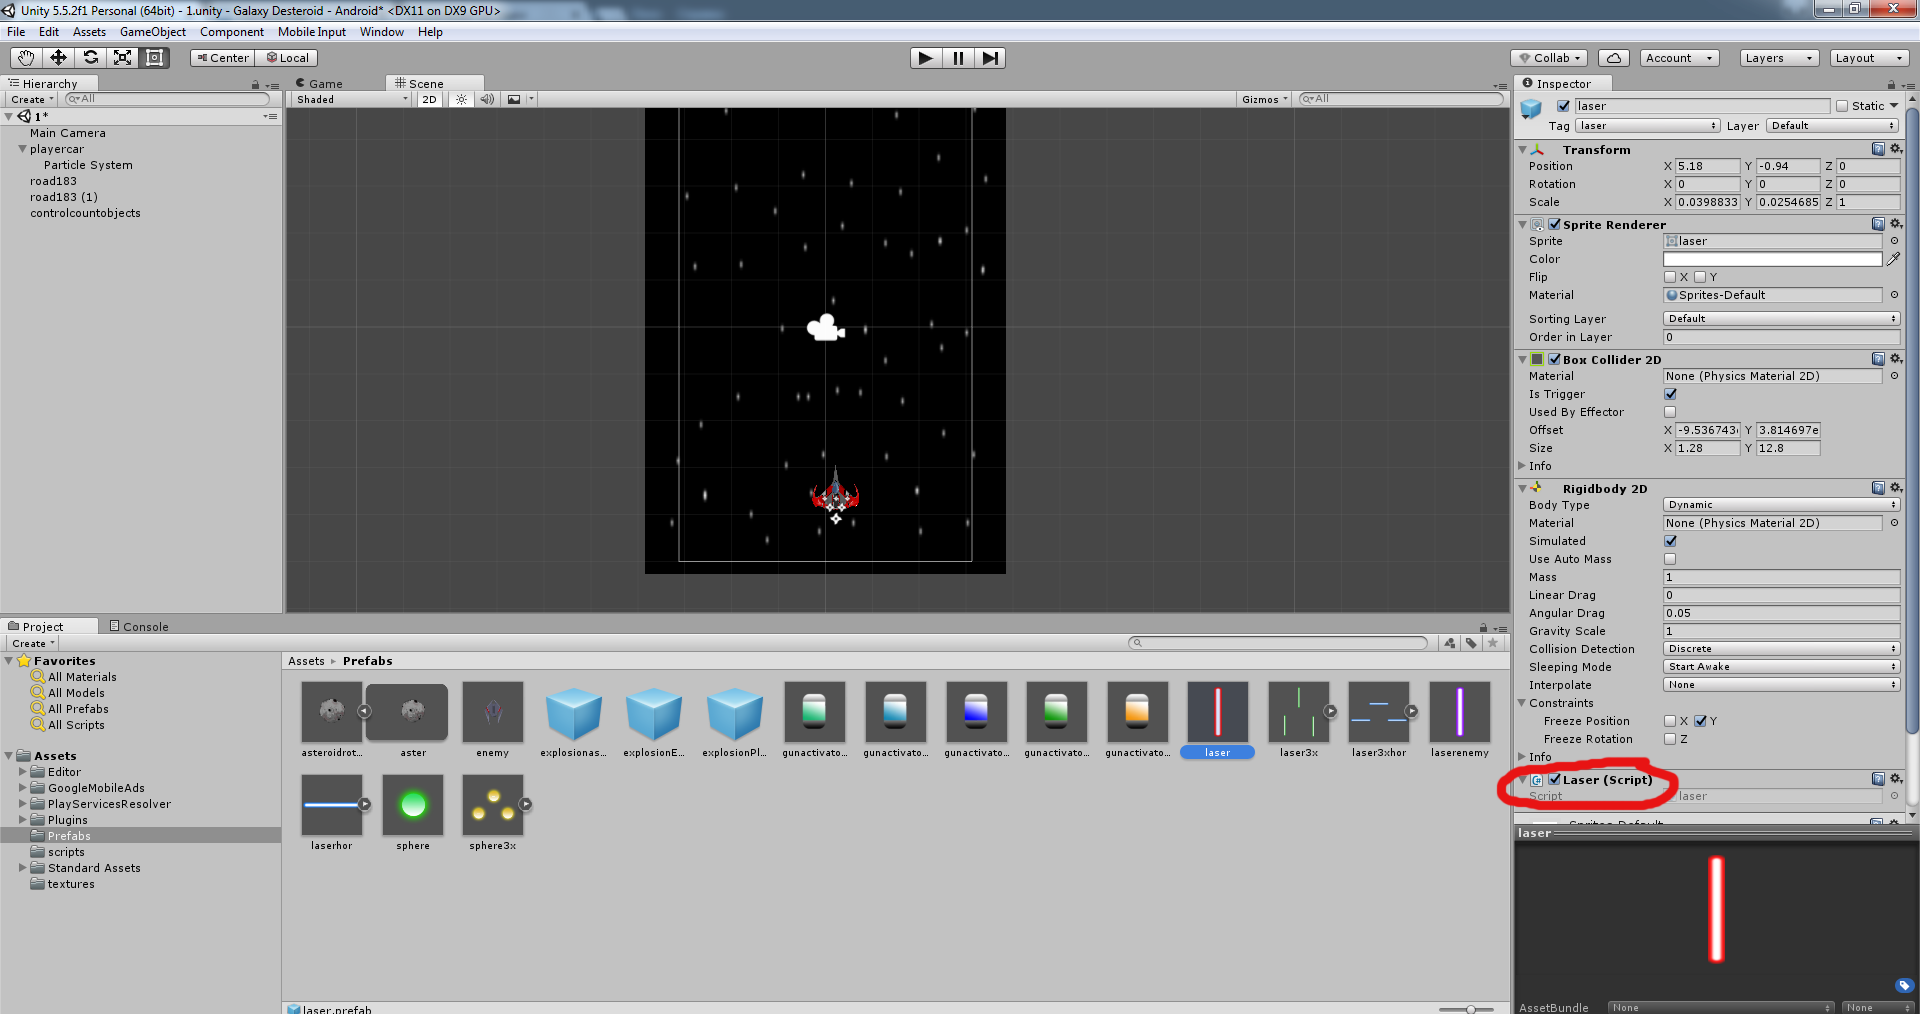Search by label in Project panel
The image size is (1920, 1014).
[x=1471, y=643]
